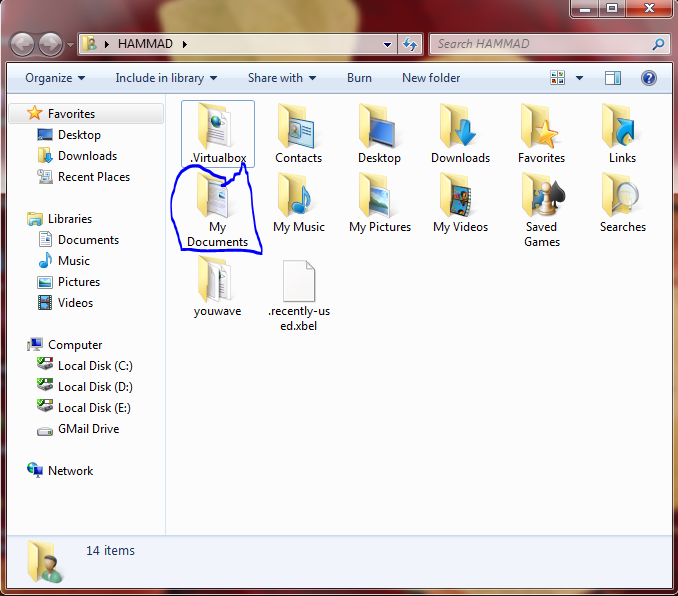Screen dimensions: 678x596
Task: Select the Saved Games folder
Action: (x=541, y=211)
